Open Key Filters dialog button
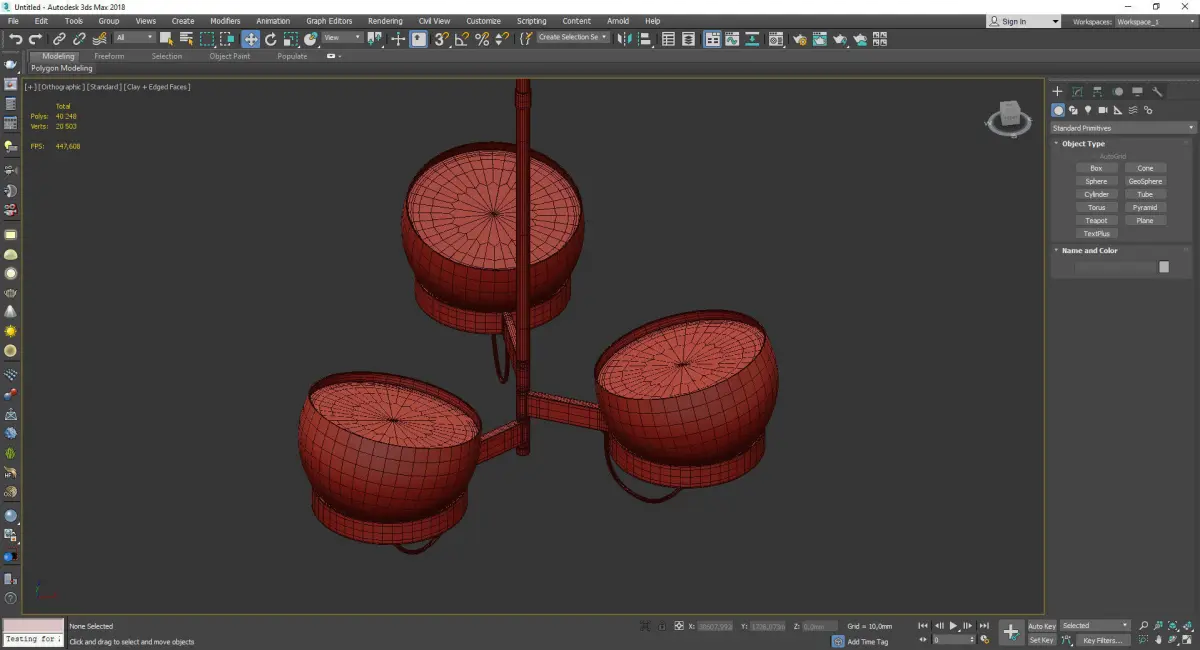The width and height of the screenshot is (1200, 650). (1102, 640)
